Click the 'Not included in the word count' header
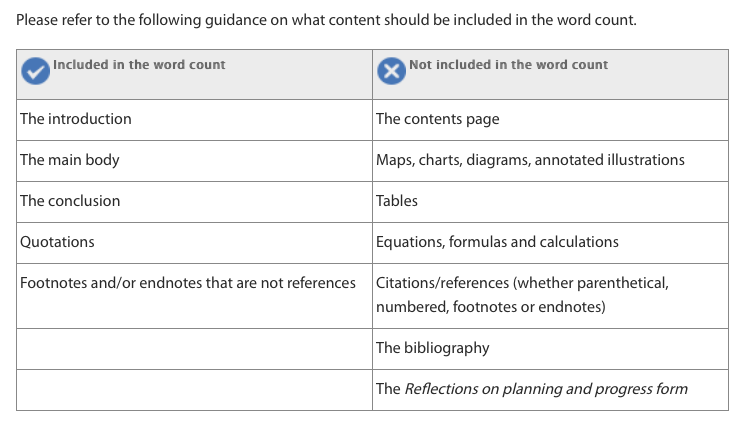Image resolution: width=743 pixels, height=422 pixels. pyautogui.click(x=508, y=65)
